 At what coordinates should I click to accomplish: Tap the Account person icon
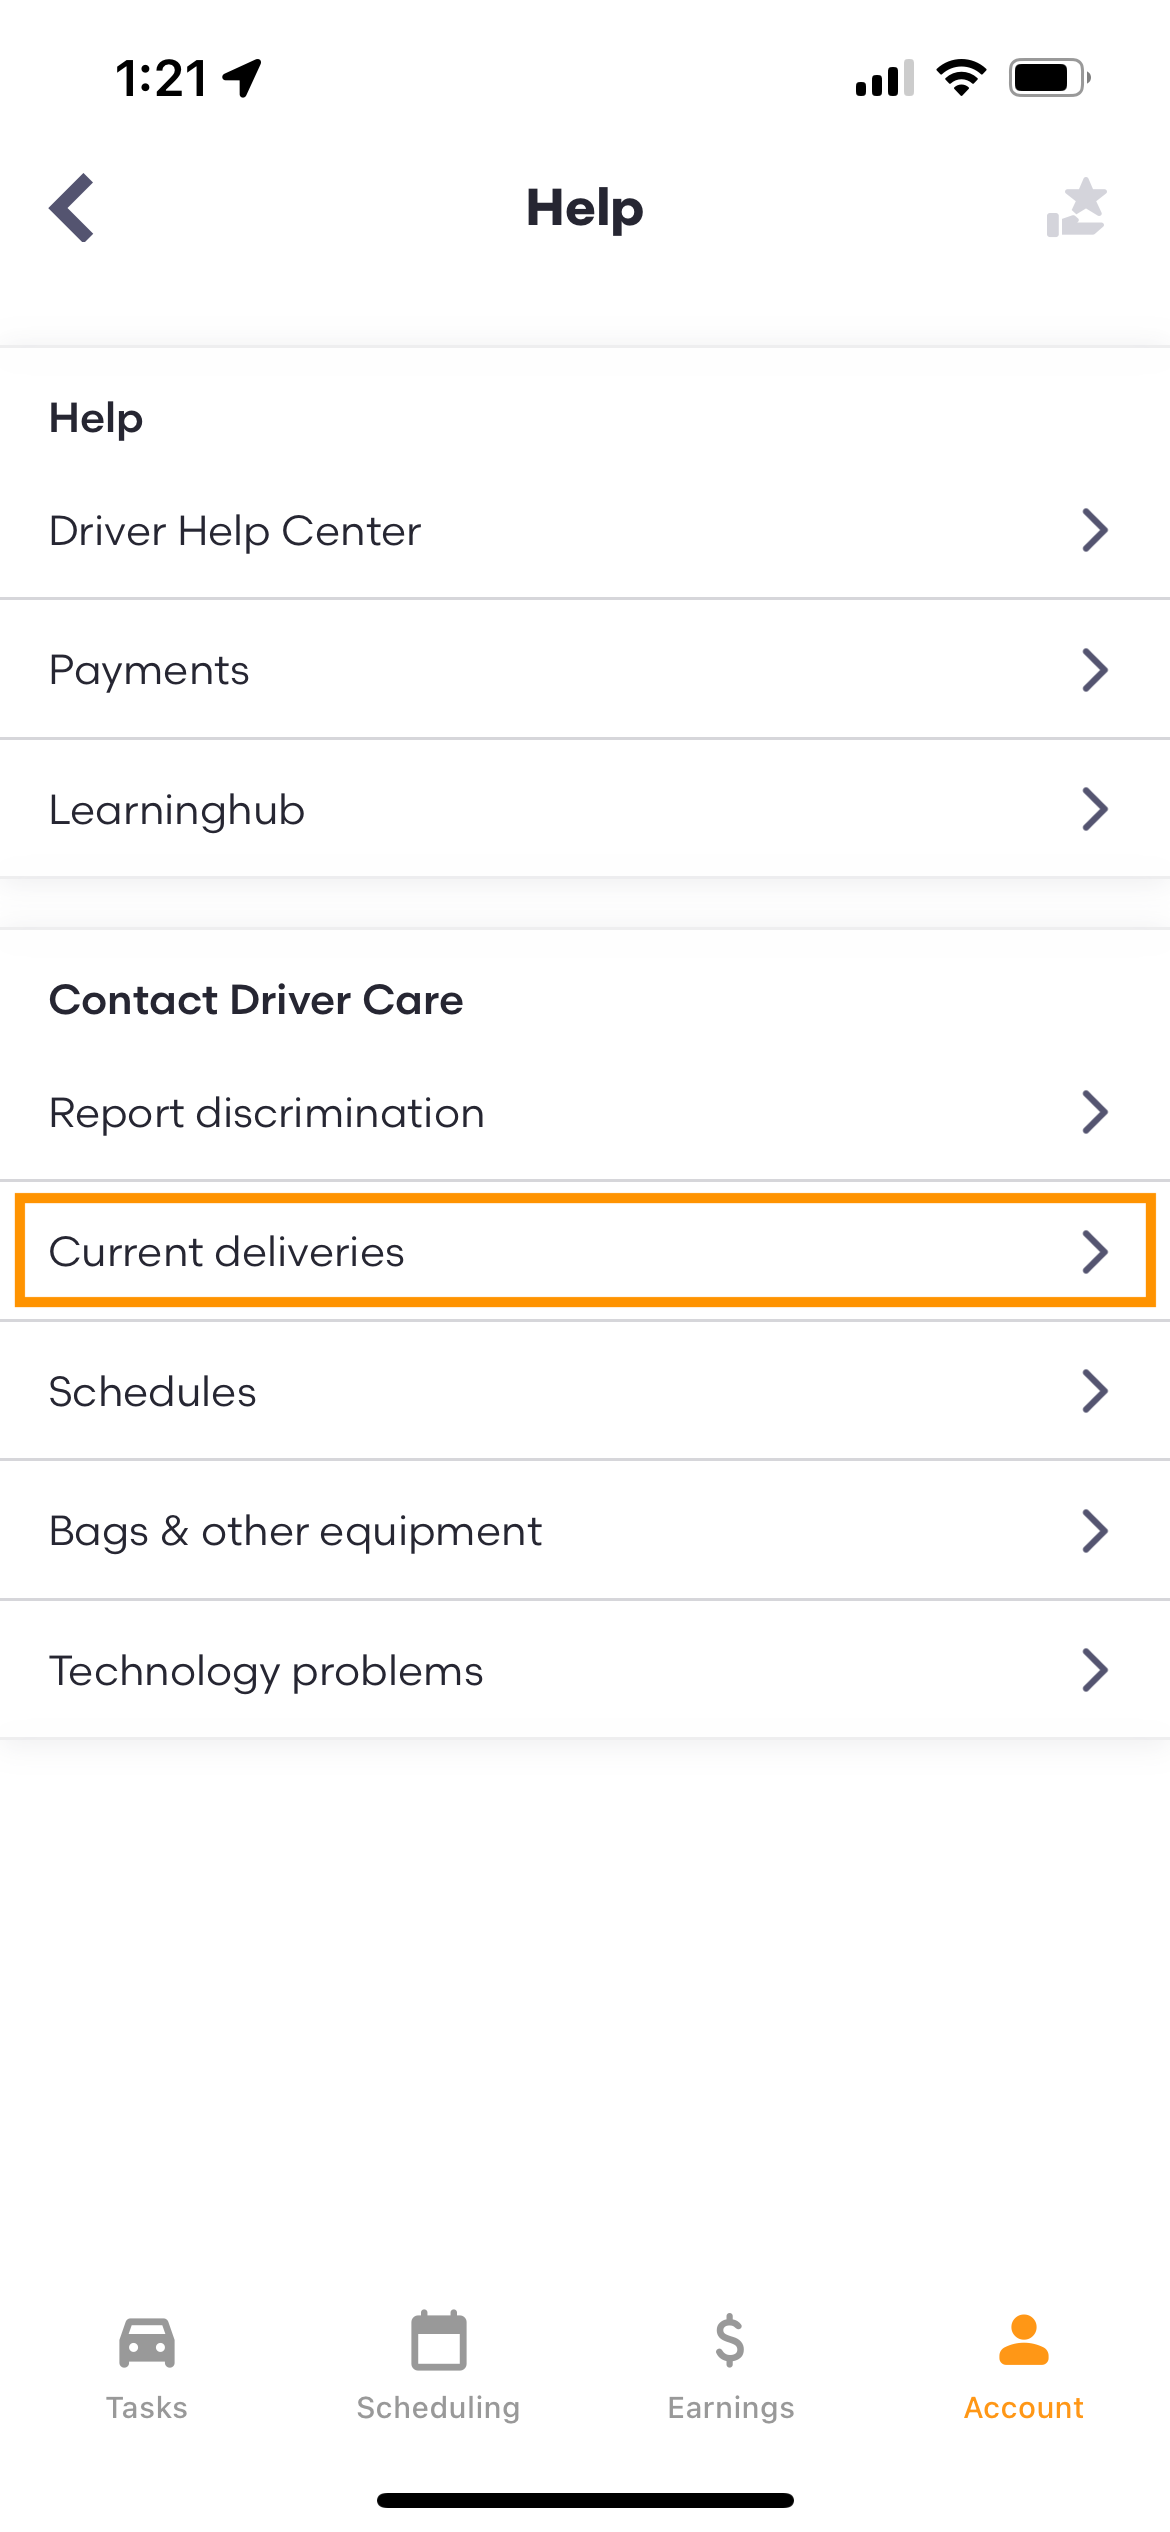click(1024, 2340)
